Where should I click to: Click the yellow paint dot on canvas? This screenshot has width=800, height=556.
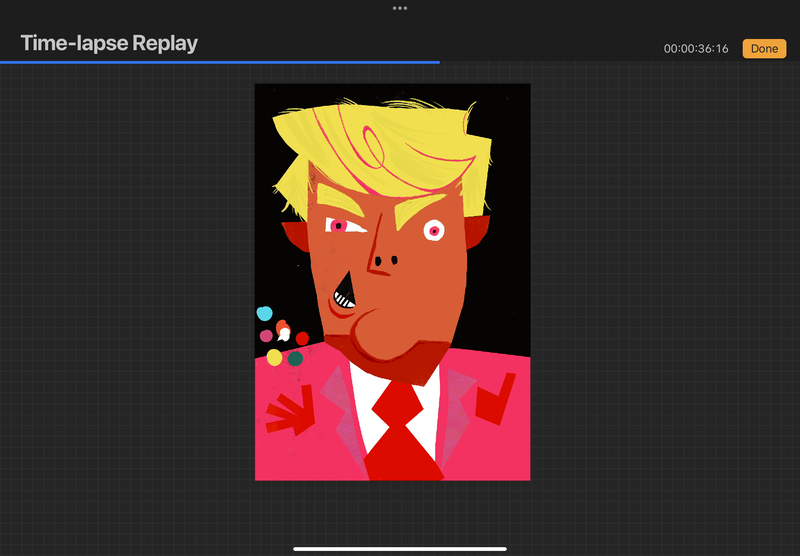pyautogui.click(x=274, y=357)
